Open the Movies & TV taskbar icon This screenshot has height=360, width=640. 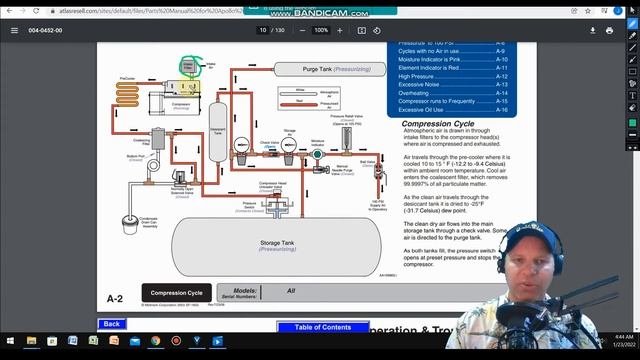pyautogui.click(x=217, y=341)
